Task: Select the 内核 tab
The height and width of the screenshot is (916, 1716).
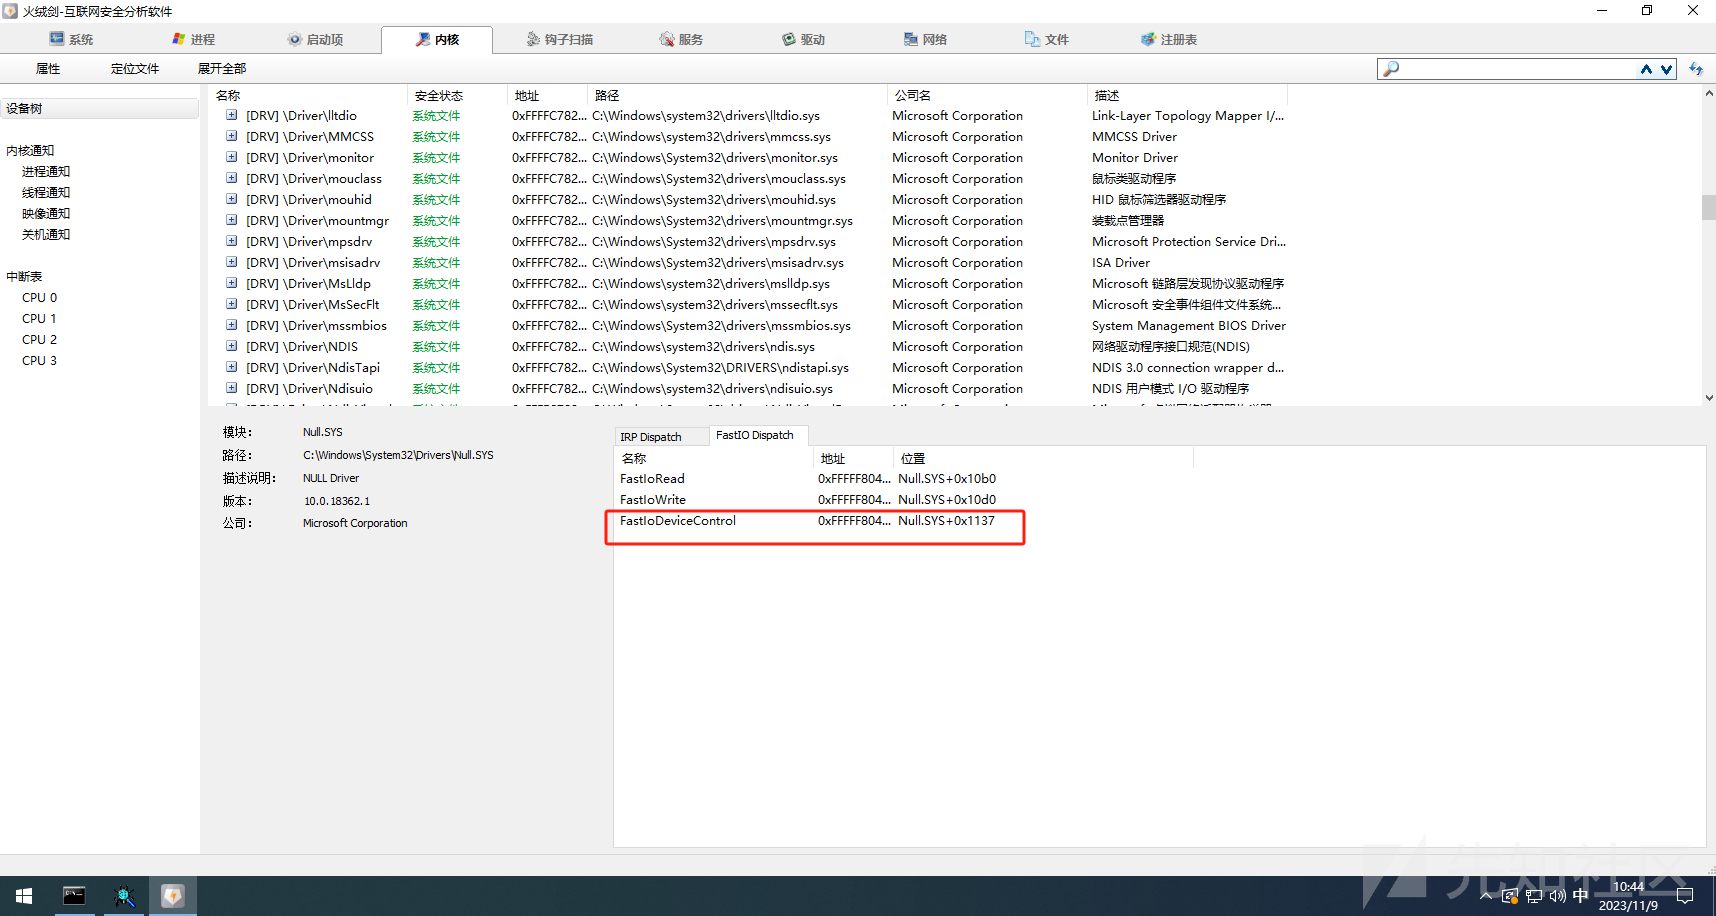Action: pyautogui.click(x=437, y=40)
